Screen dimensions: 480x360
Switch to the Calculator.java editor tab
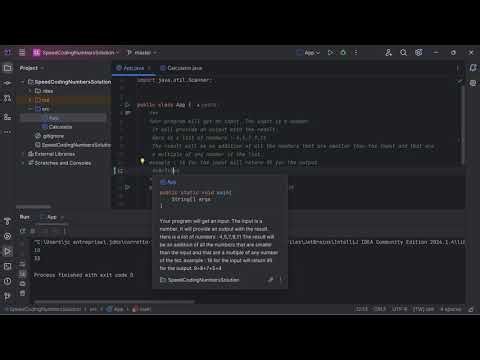click(181, 68)
